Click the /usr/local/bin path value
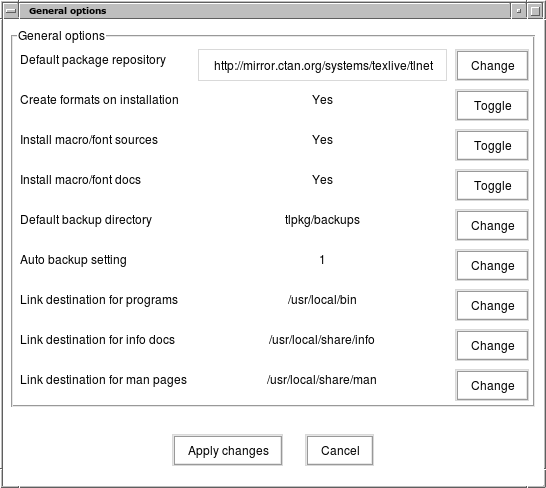The image size is (546, 488). coord(322,300)
